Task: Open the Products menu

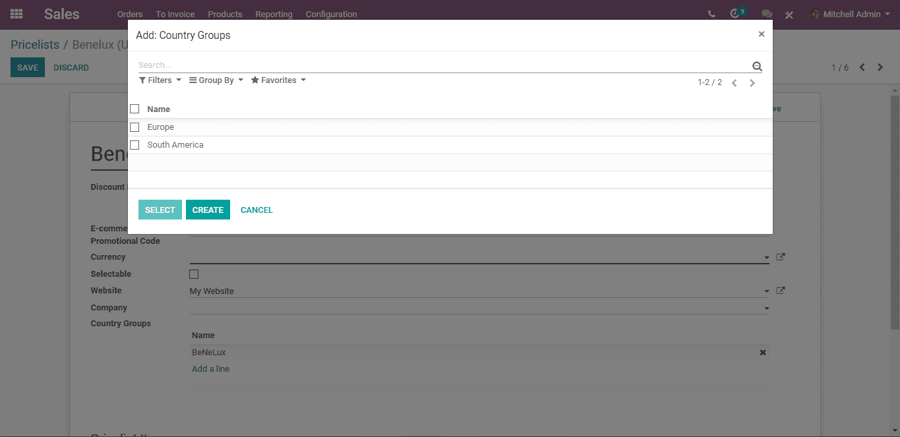Action: [x=225, y=14]
